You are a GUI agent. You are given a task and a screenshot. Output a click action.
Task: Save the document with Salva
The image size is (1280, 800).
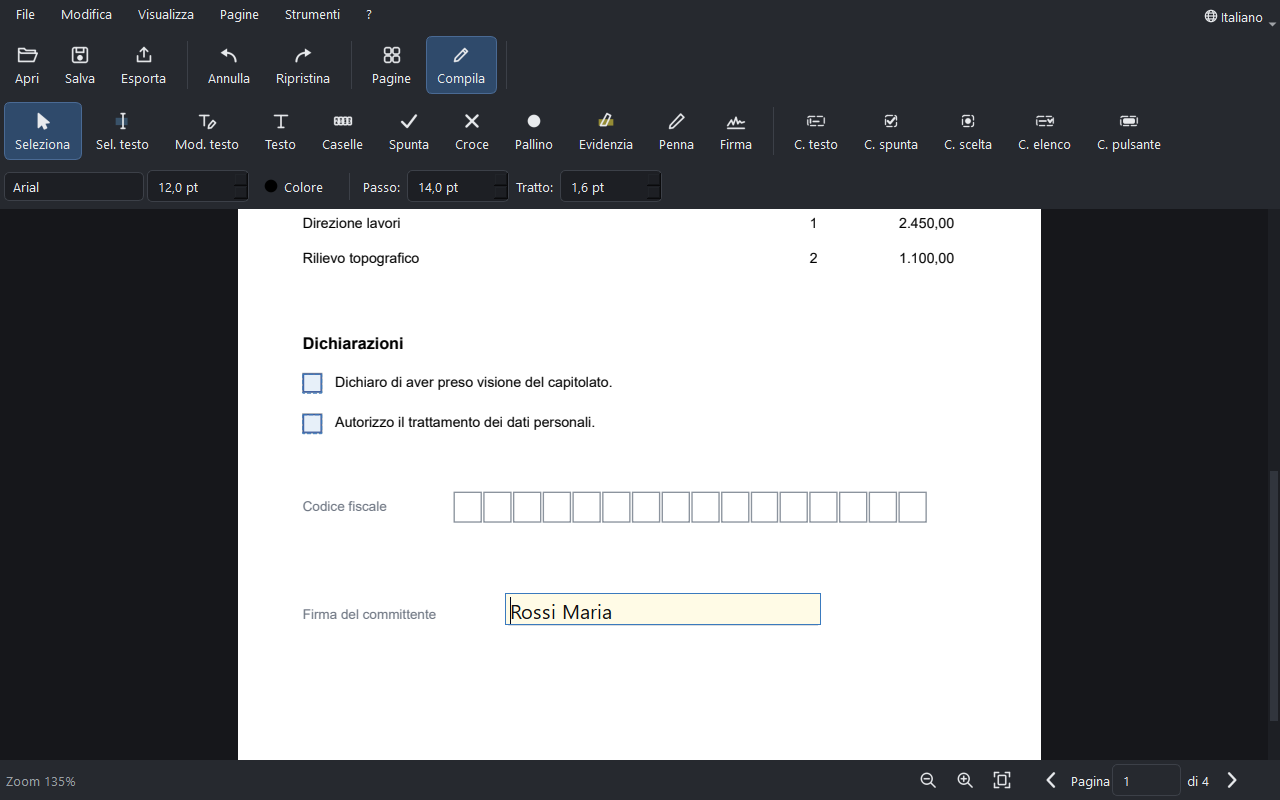[80, 65]
